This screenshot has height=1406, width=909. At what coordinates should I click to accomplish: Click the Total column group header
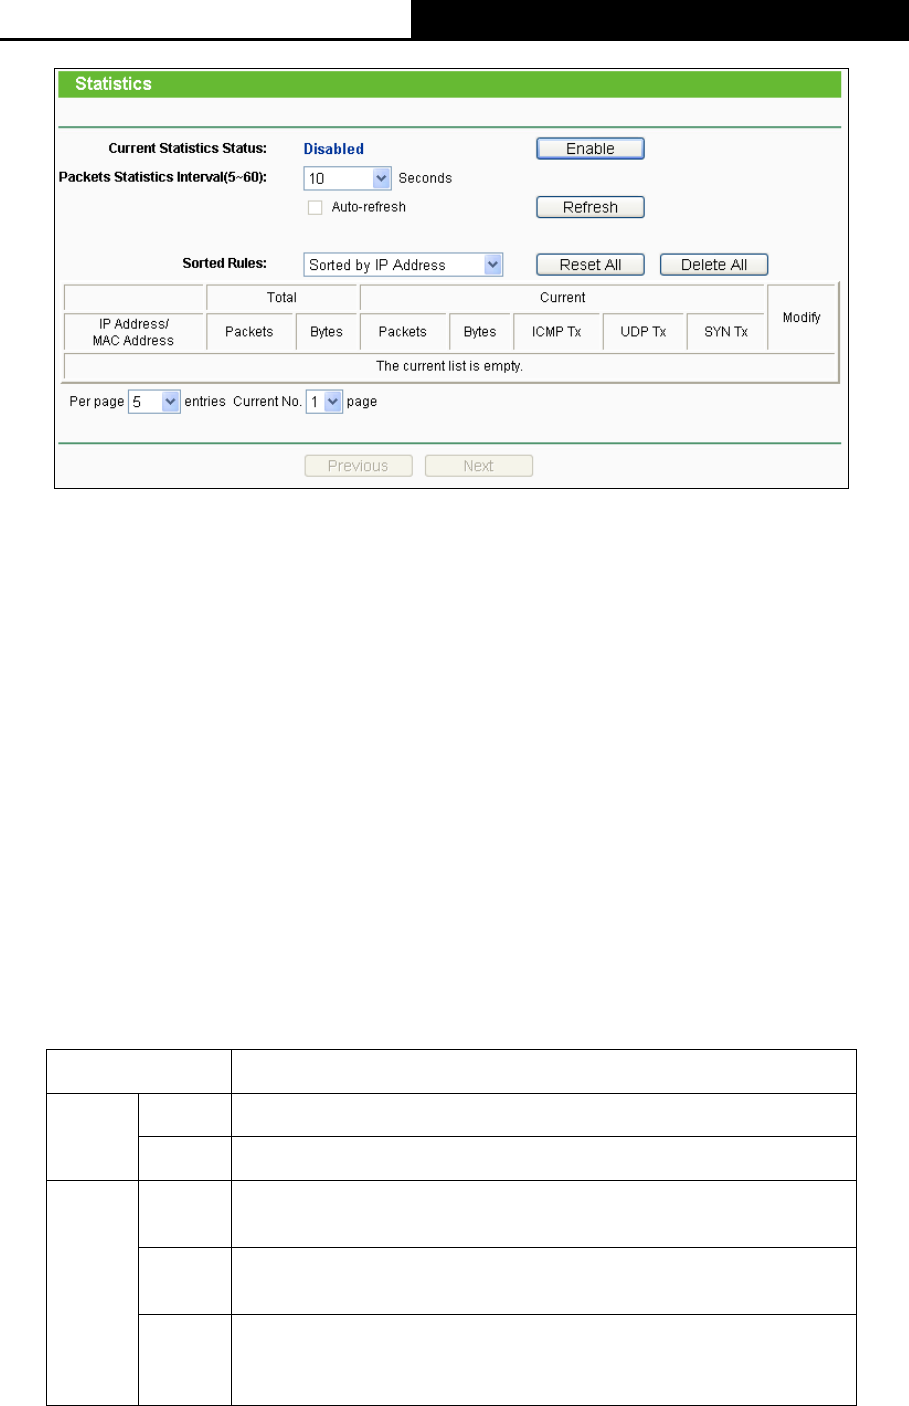282,298
